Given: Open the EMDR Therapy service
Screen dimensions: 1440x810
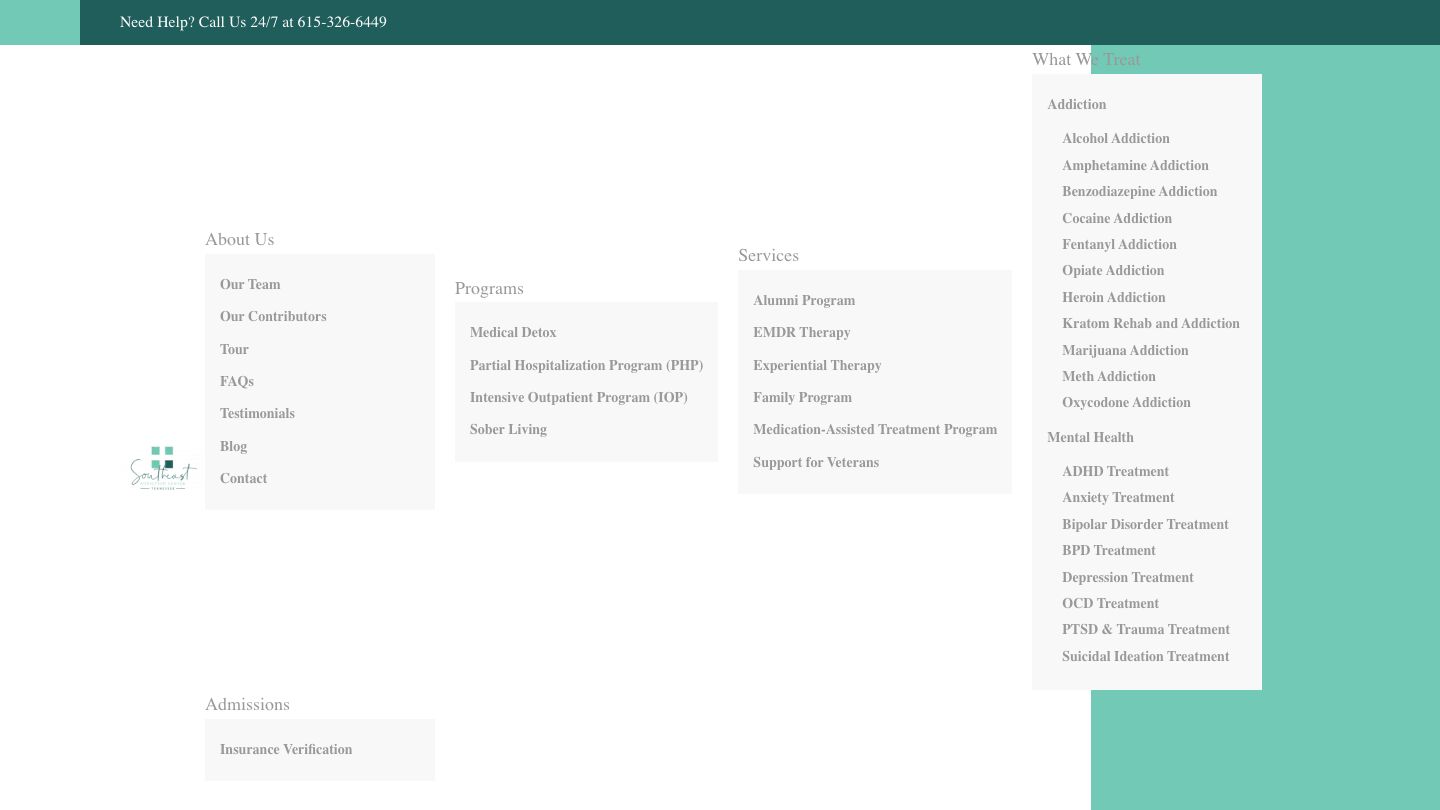Looking at the screenshot, I should (801, 332).
